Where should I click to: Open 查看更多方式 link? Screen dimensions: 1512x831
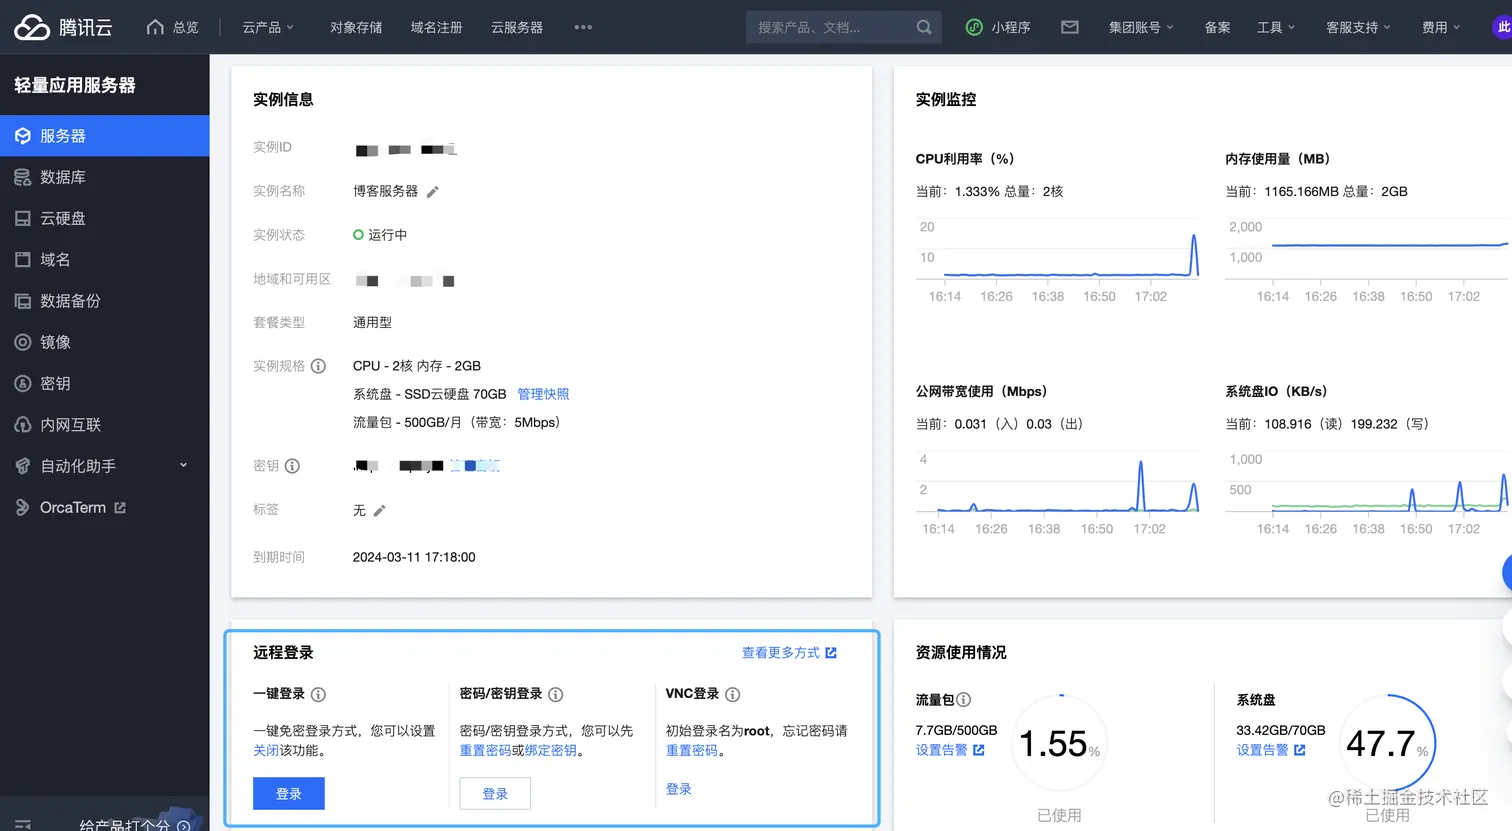[x=789, y=653]
